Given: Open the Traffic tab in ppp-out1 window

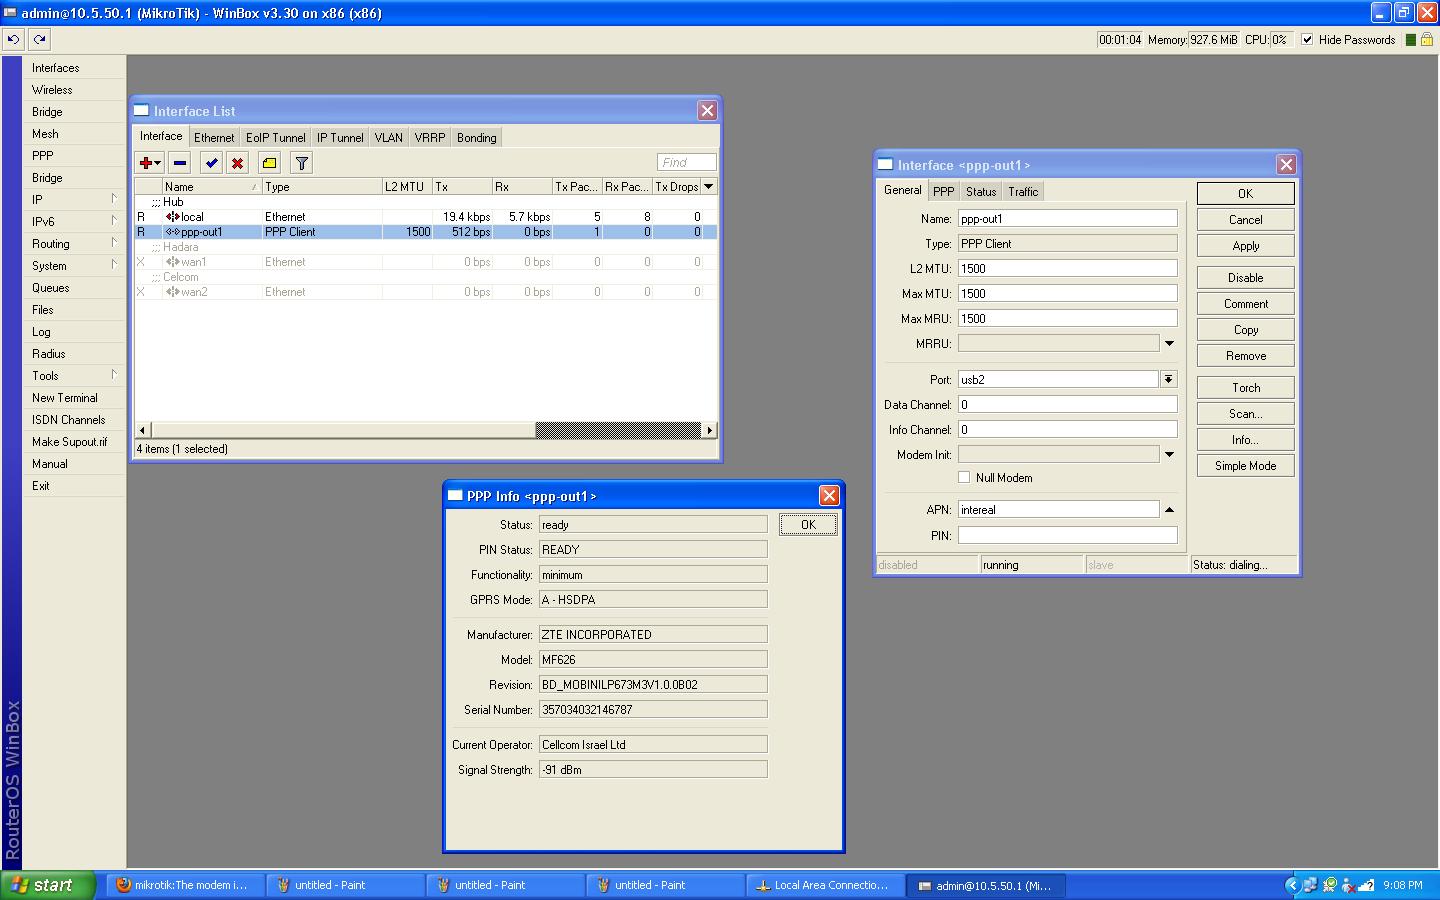Looking at the screenshot, I should (x=1023, y=192).
